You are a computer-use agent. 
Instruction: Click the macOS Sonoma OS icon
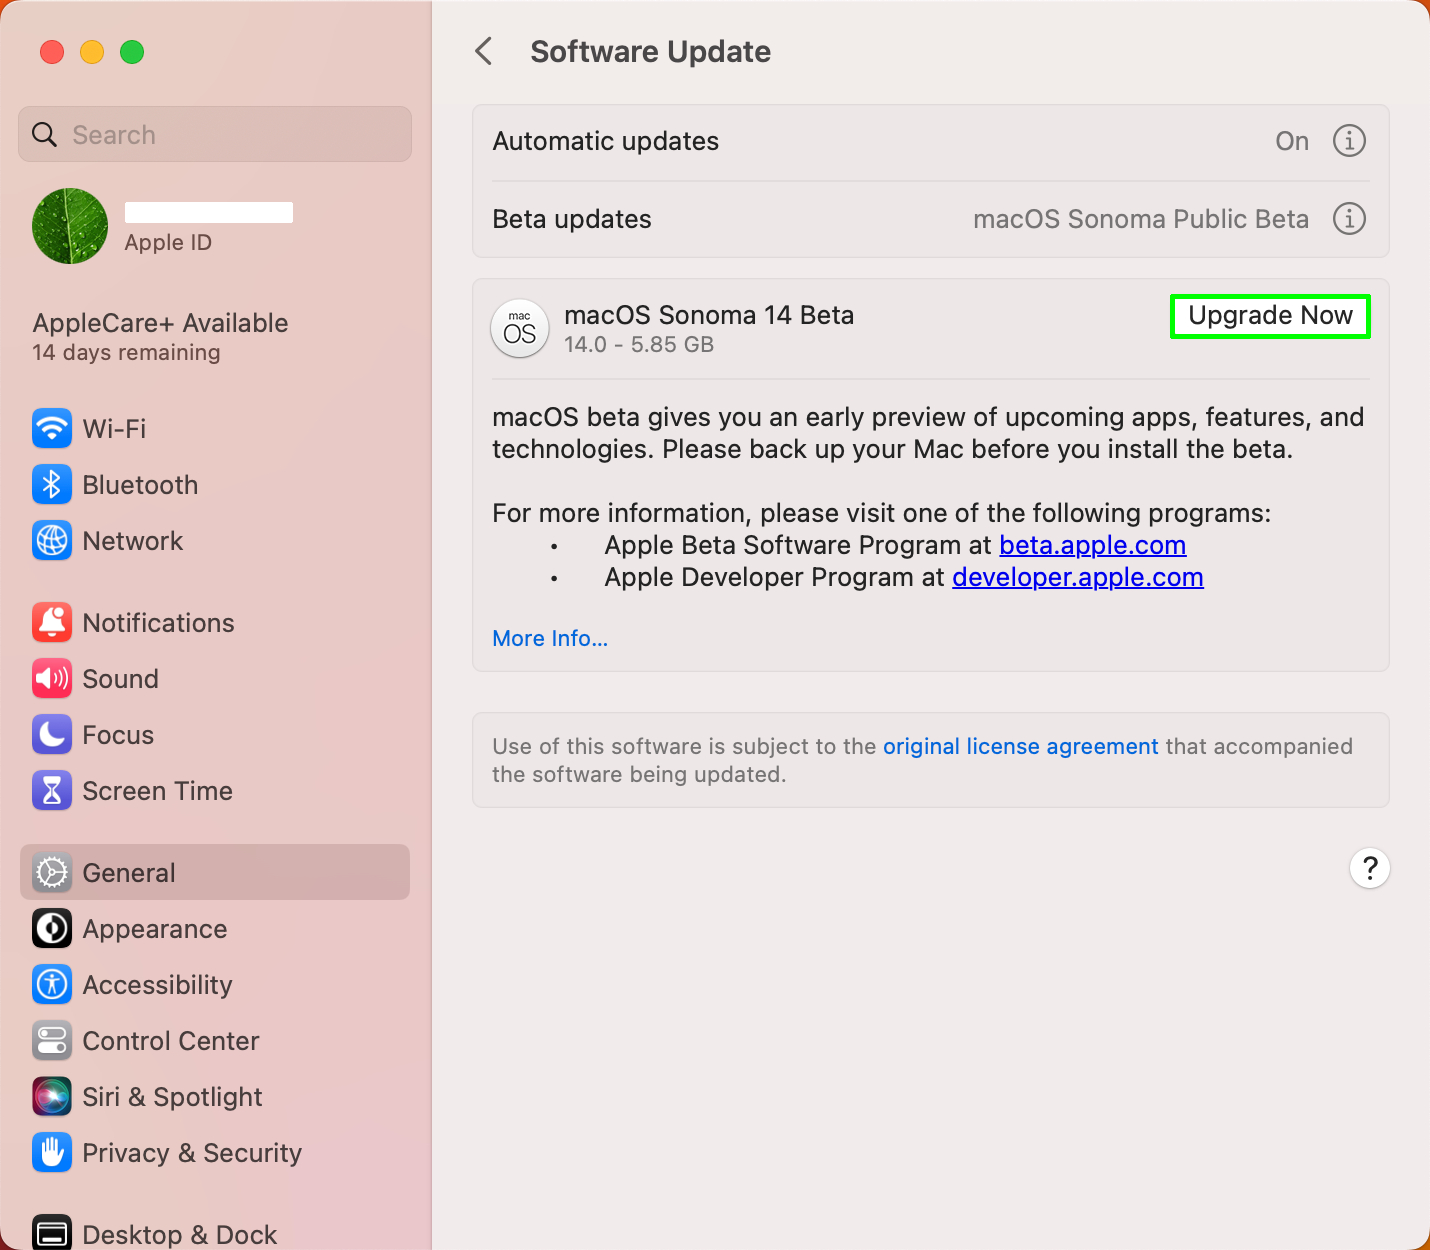coord(520,329)
